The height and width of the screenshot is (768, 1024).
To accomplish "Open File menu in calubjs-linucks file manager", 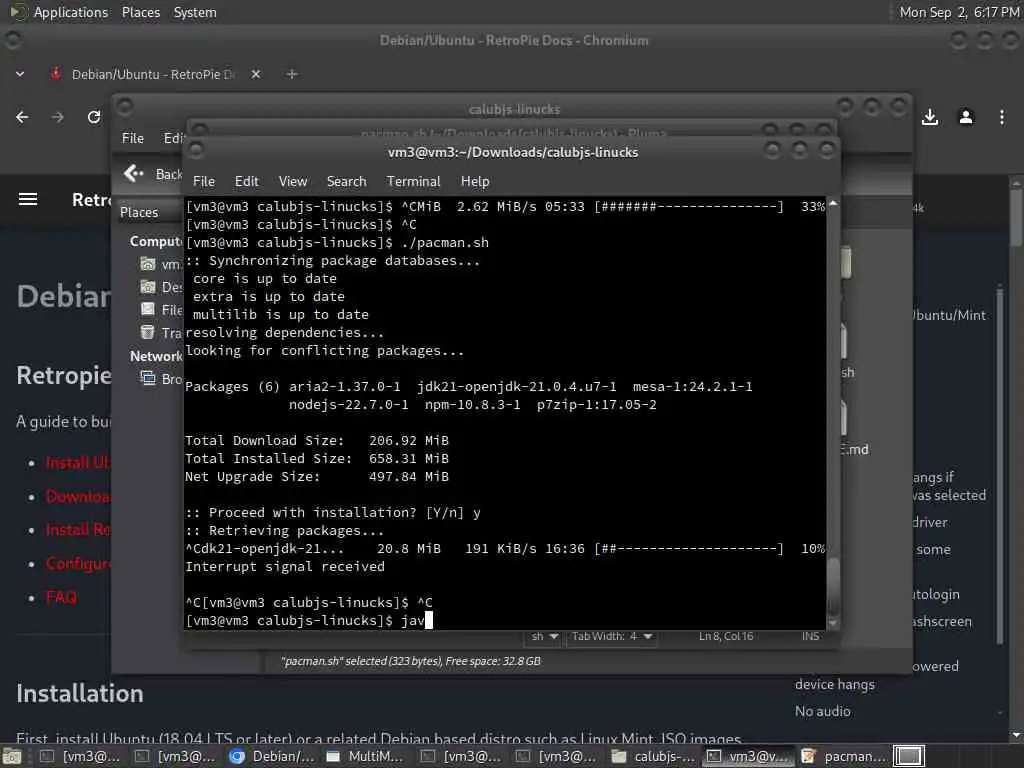I will [x=133, y=138].
